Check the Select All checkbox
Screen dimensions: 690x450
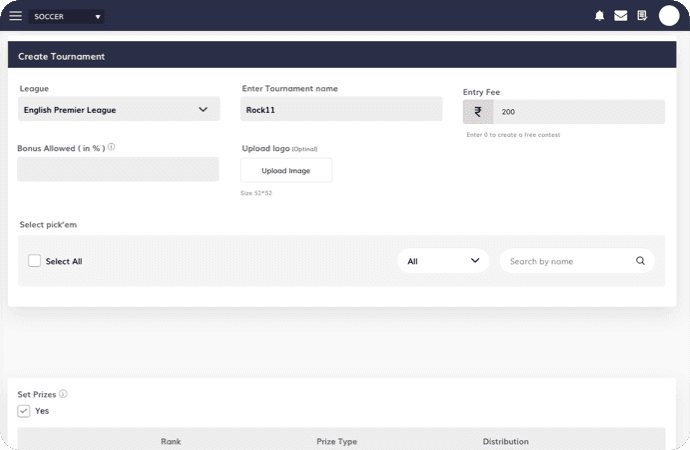point(35,261)
